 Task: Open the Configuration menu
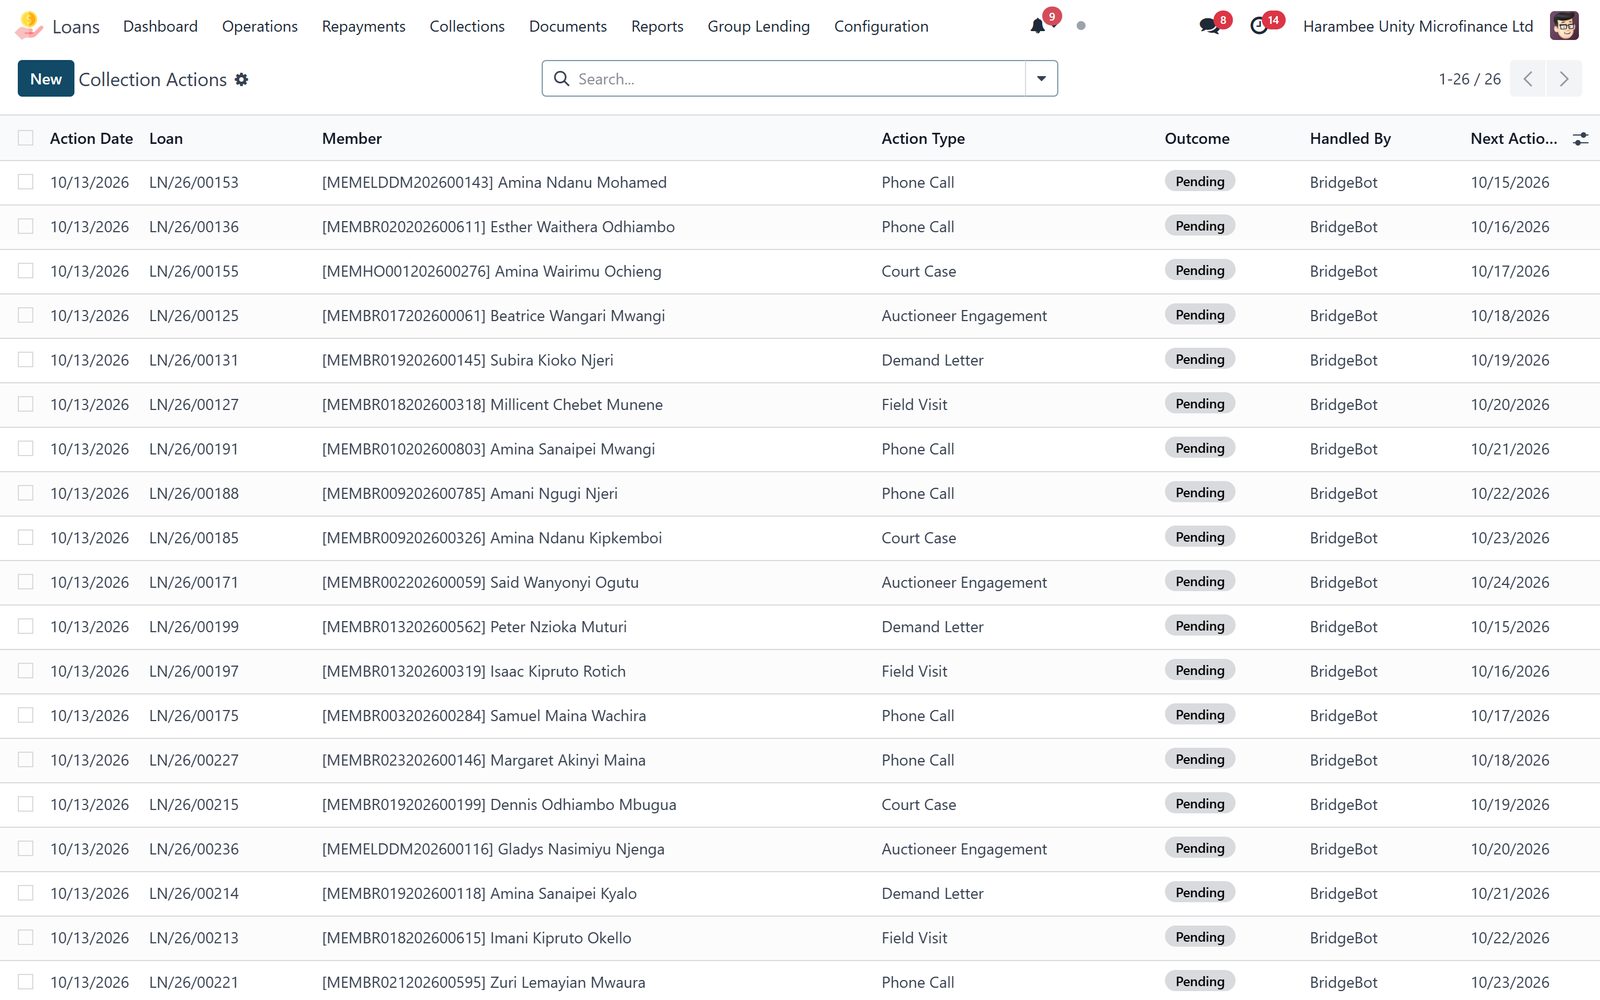(881, 26)
